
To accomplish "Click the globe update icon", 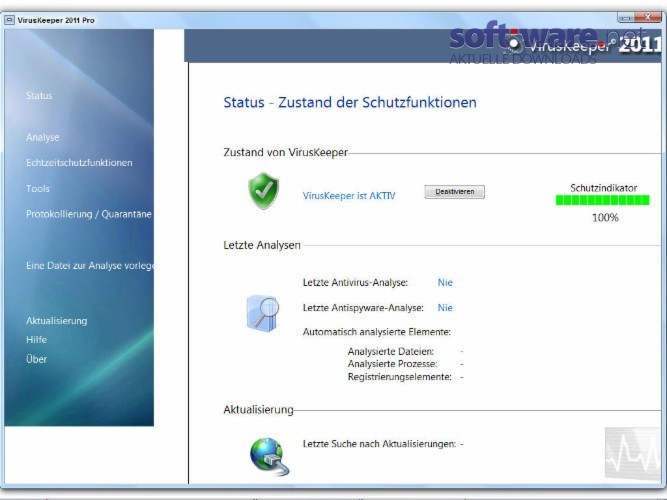I will click(269, 457).
